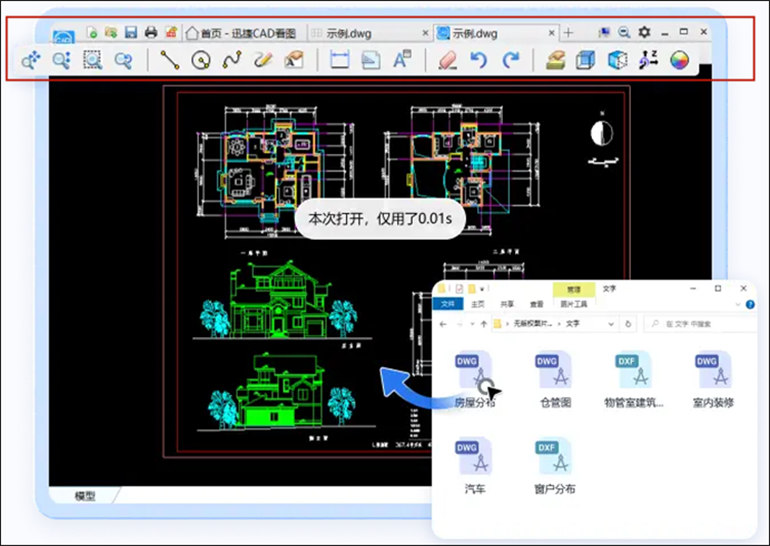Click the save floppy disk icon
The height and width of the screenshot is (546, 770).
pos(131,32)
